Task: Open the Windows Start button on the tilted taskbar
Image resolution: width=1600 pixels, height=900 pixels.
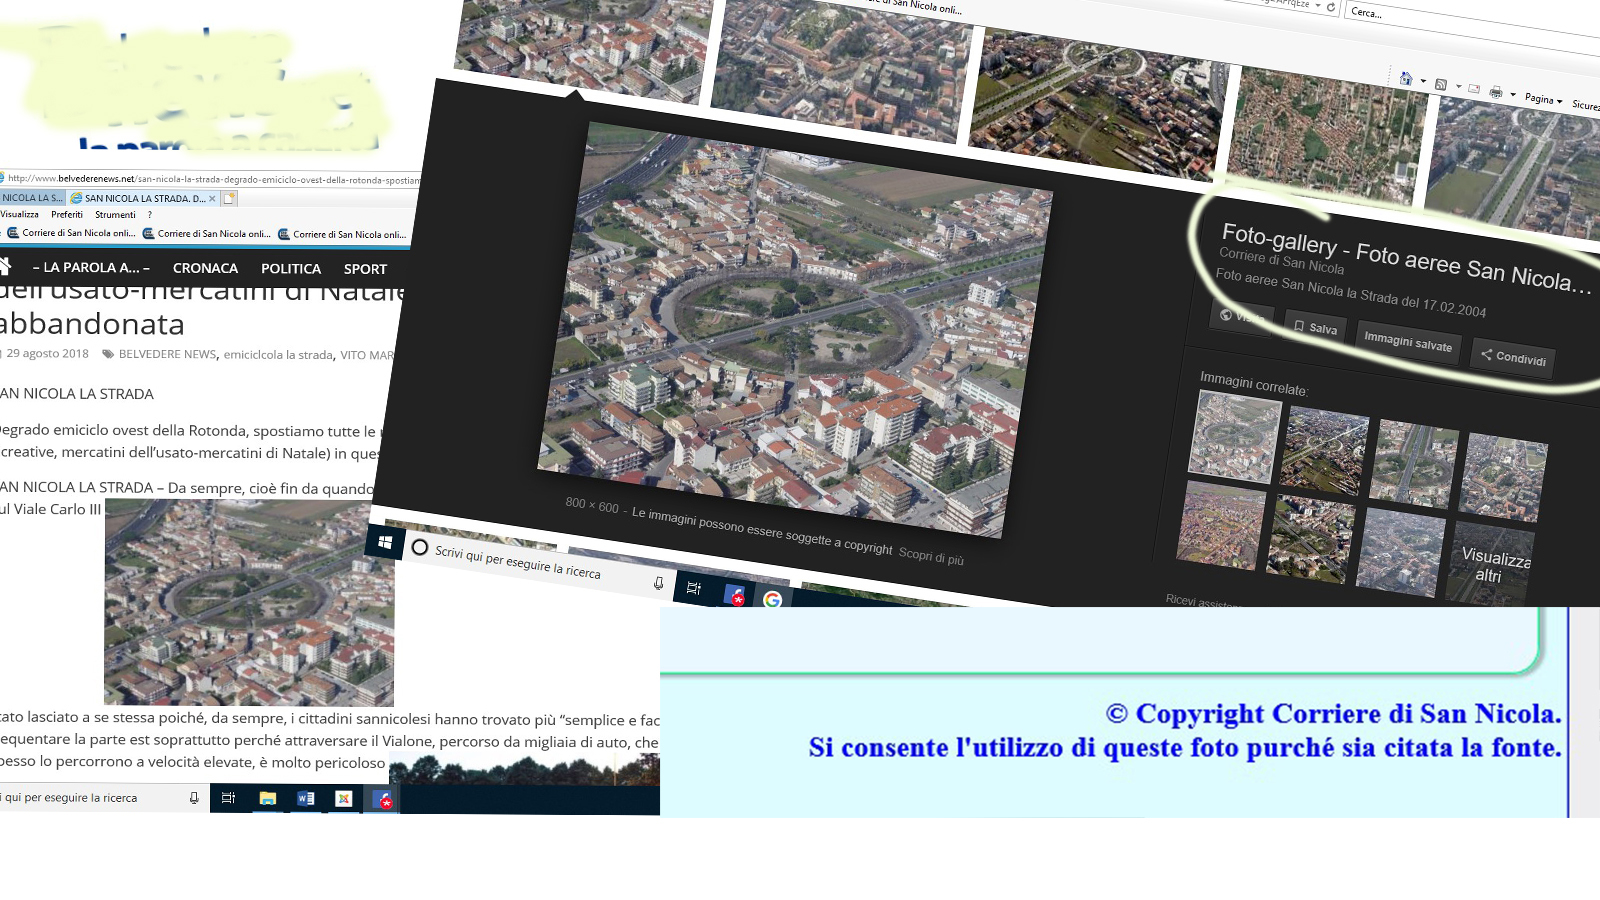Action: pos(385,542)
